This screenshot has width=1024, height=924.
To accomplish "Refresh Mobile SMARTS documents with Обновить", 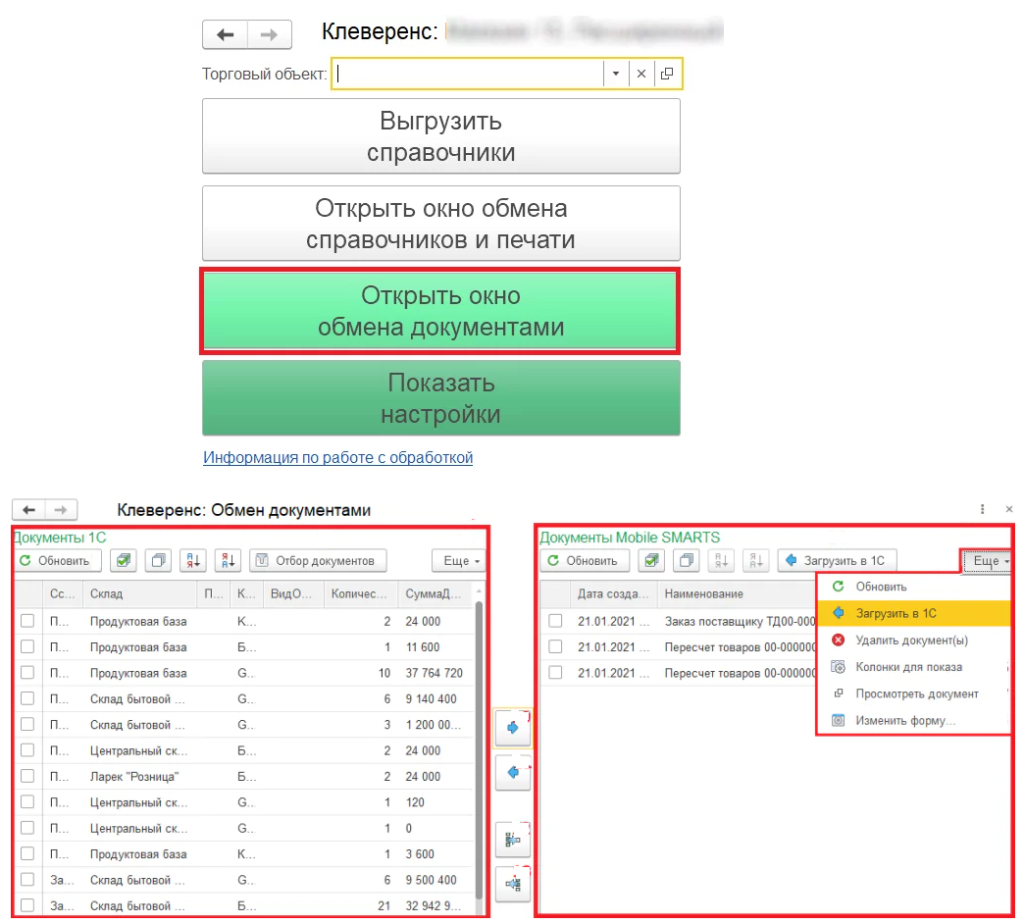I will 584,560.
